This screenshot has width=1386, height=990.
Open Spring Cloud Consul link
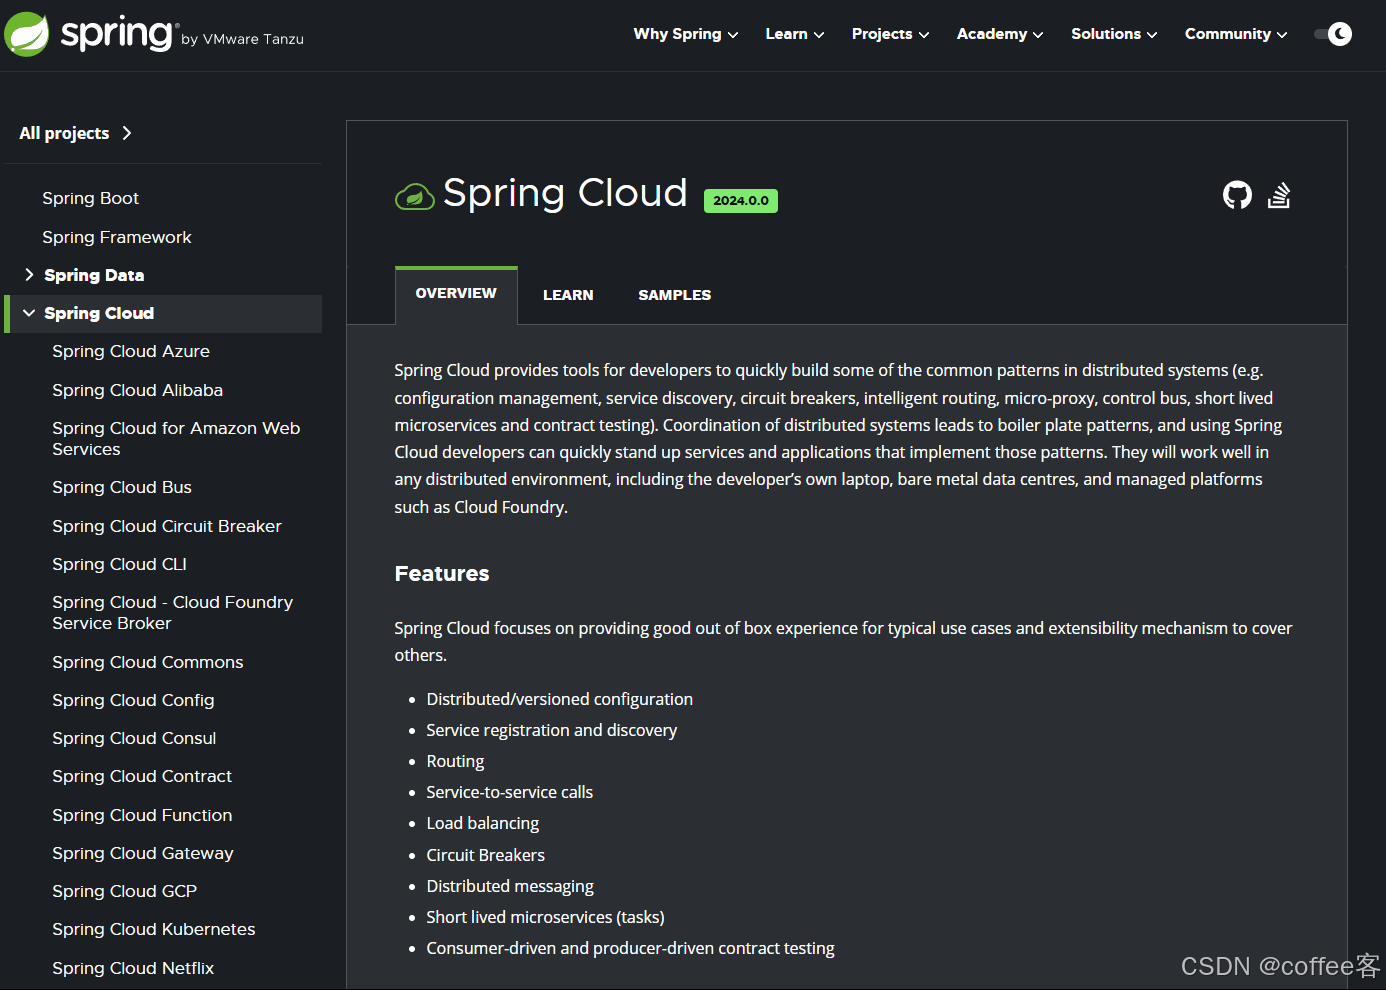134,738
